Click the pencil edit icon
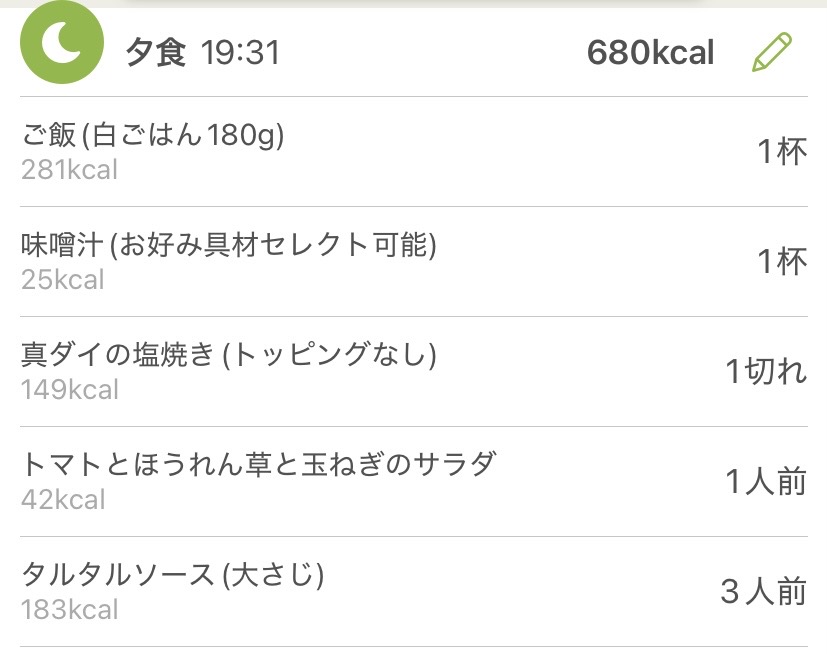Viewport: 827px width, 654px height. click(771, 52)
